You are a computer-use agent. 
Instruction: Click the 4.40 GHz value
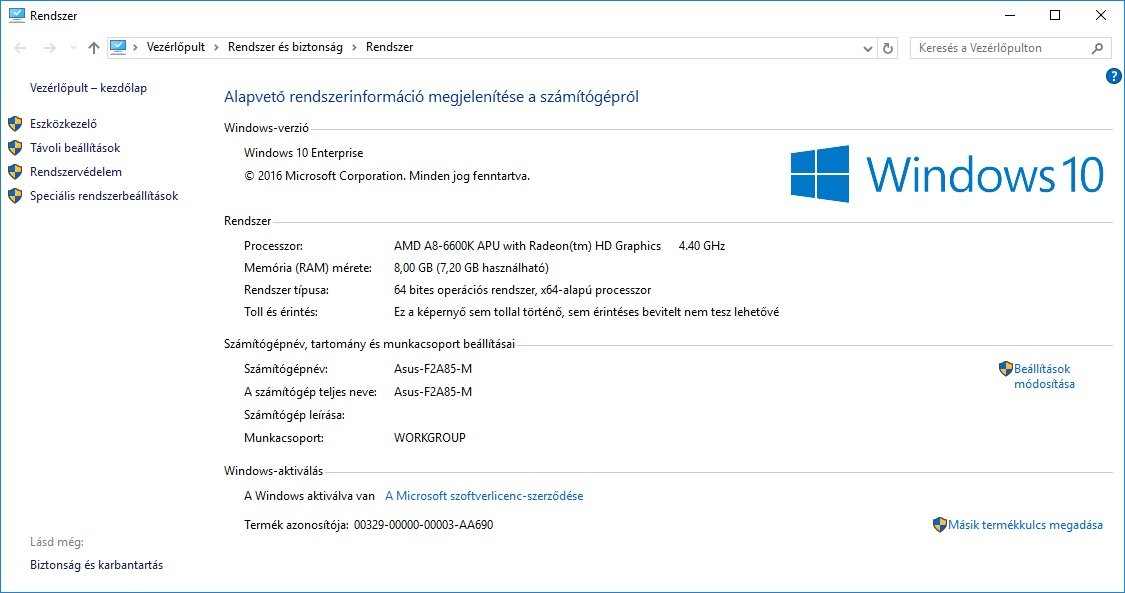[x=702, y=246]
